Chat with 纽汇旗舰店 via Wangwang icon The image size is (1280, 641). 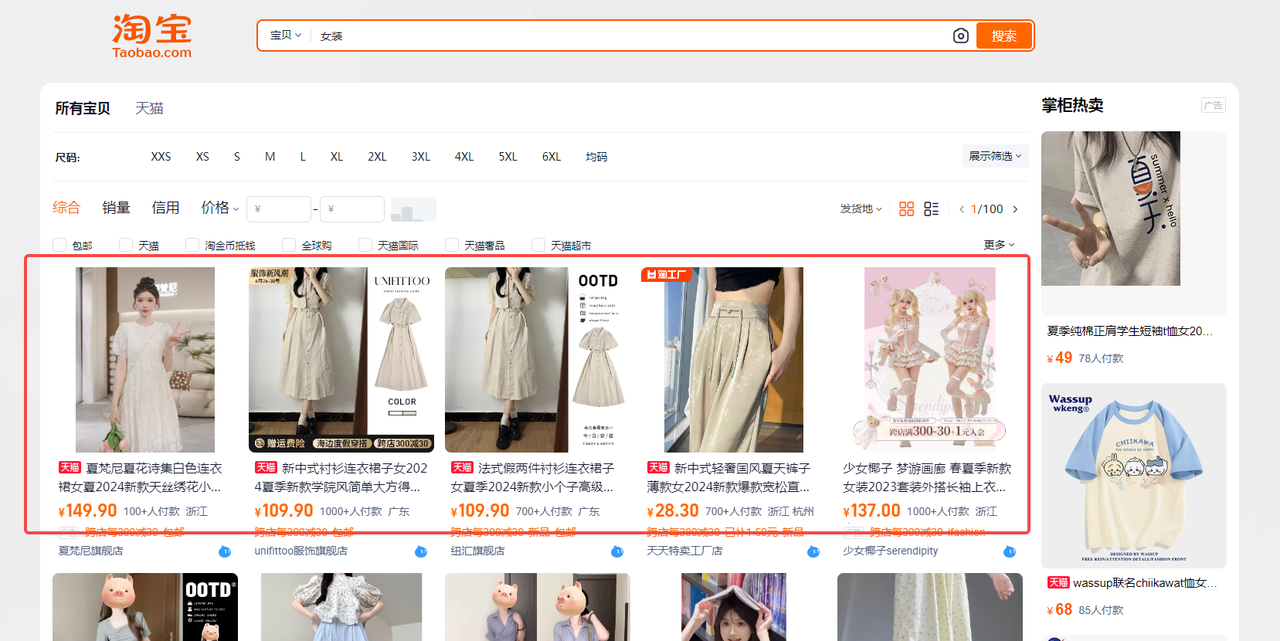[617, 551]
